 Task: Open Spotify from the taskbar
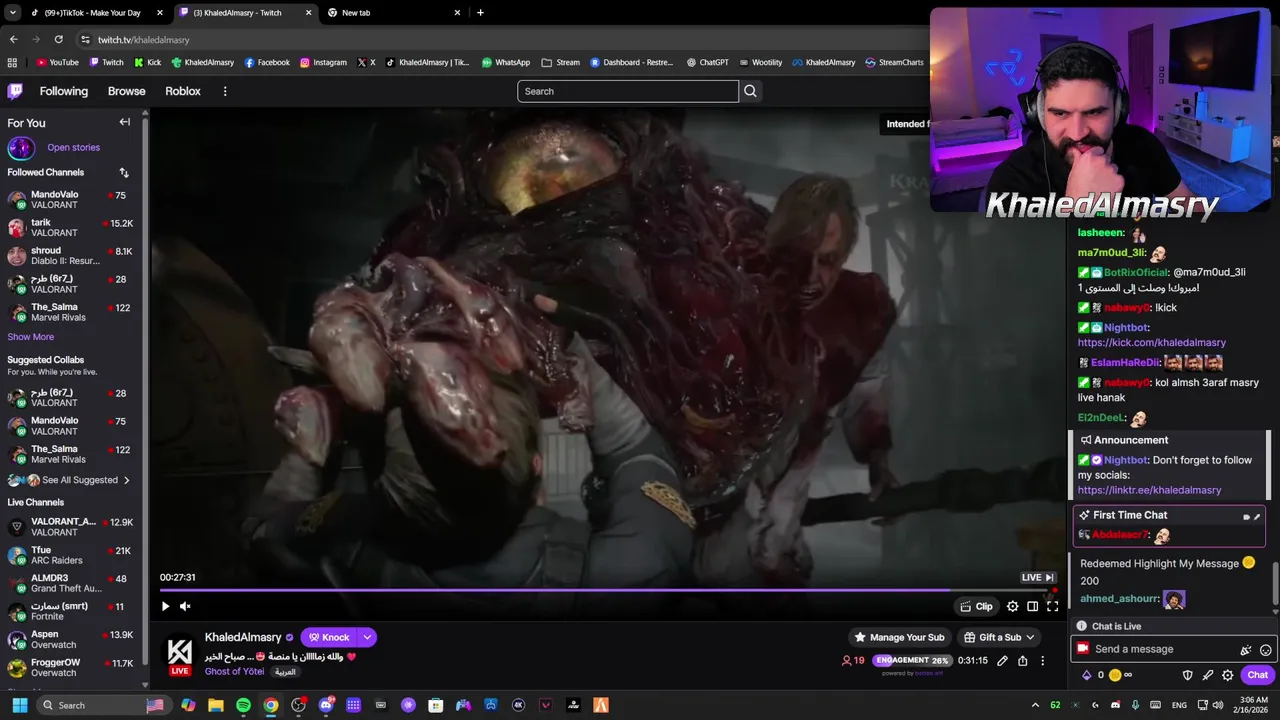tap(243, 705)
